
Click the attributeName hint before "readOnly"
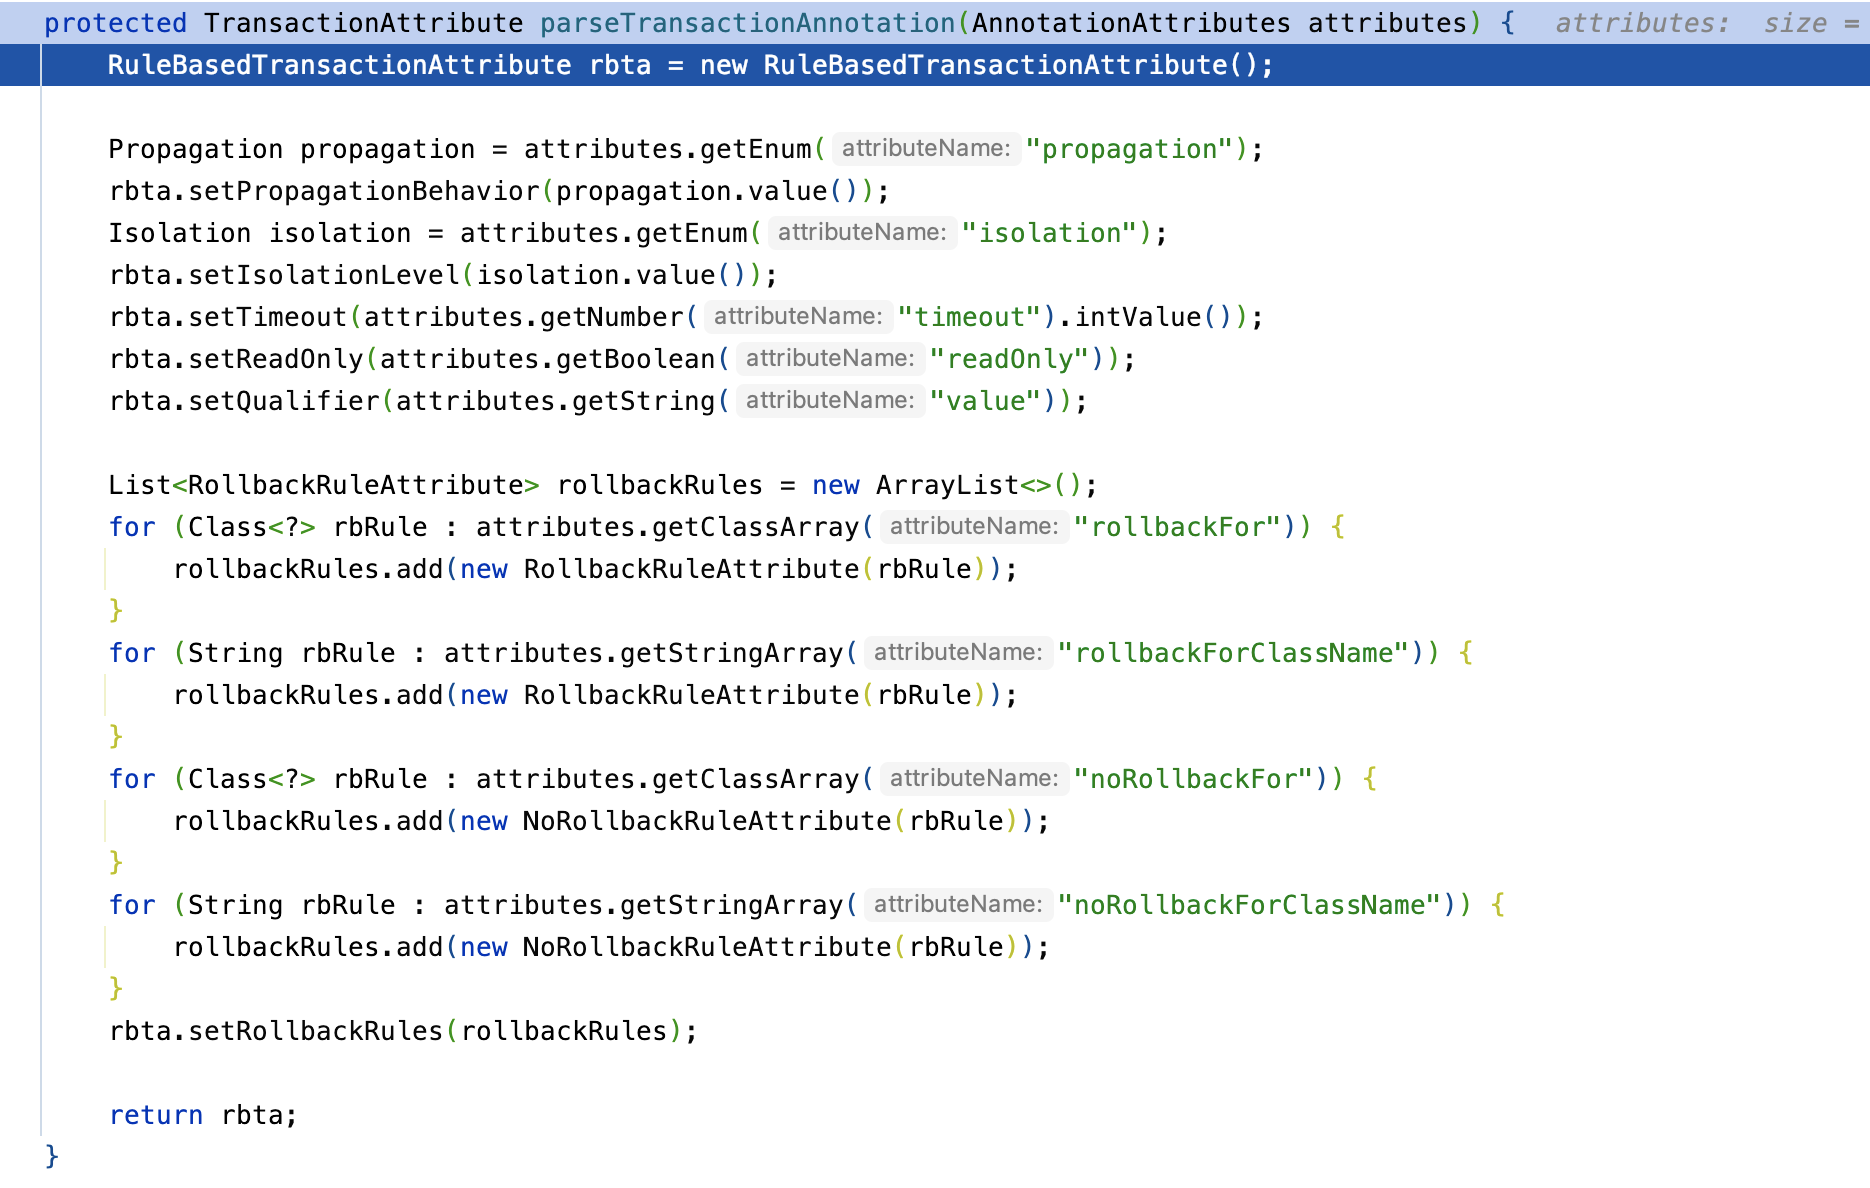pyautogui.click(x=830, y=359)
